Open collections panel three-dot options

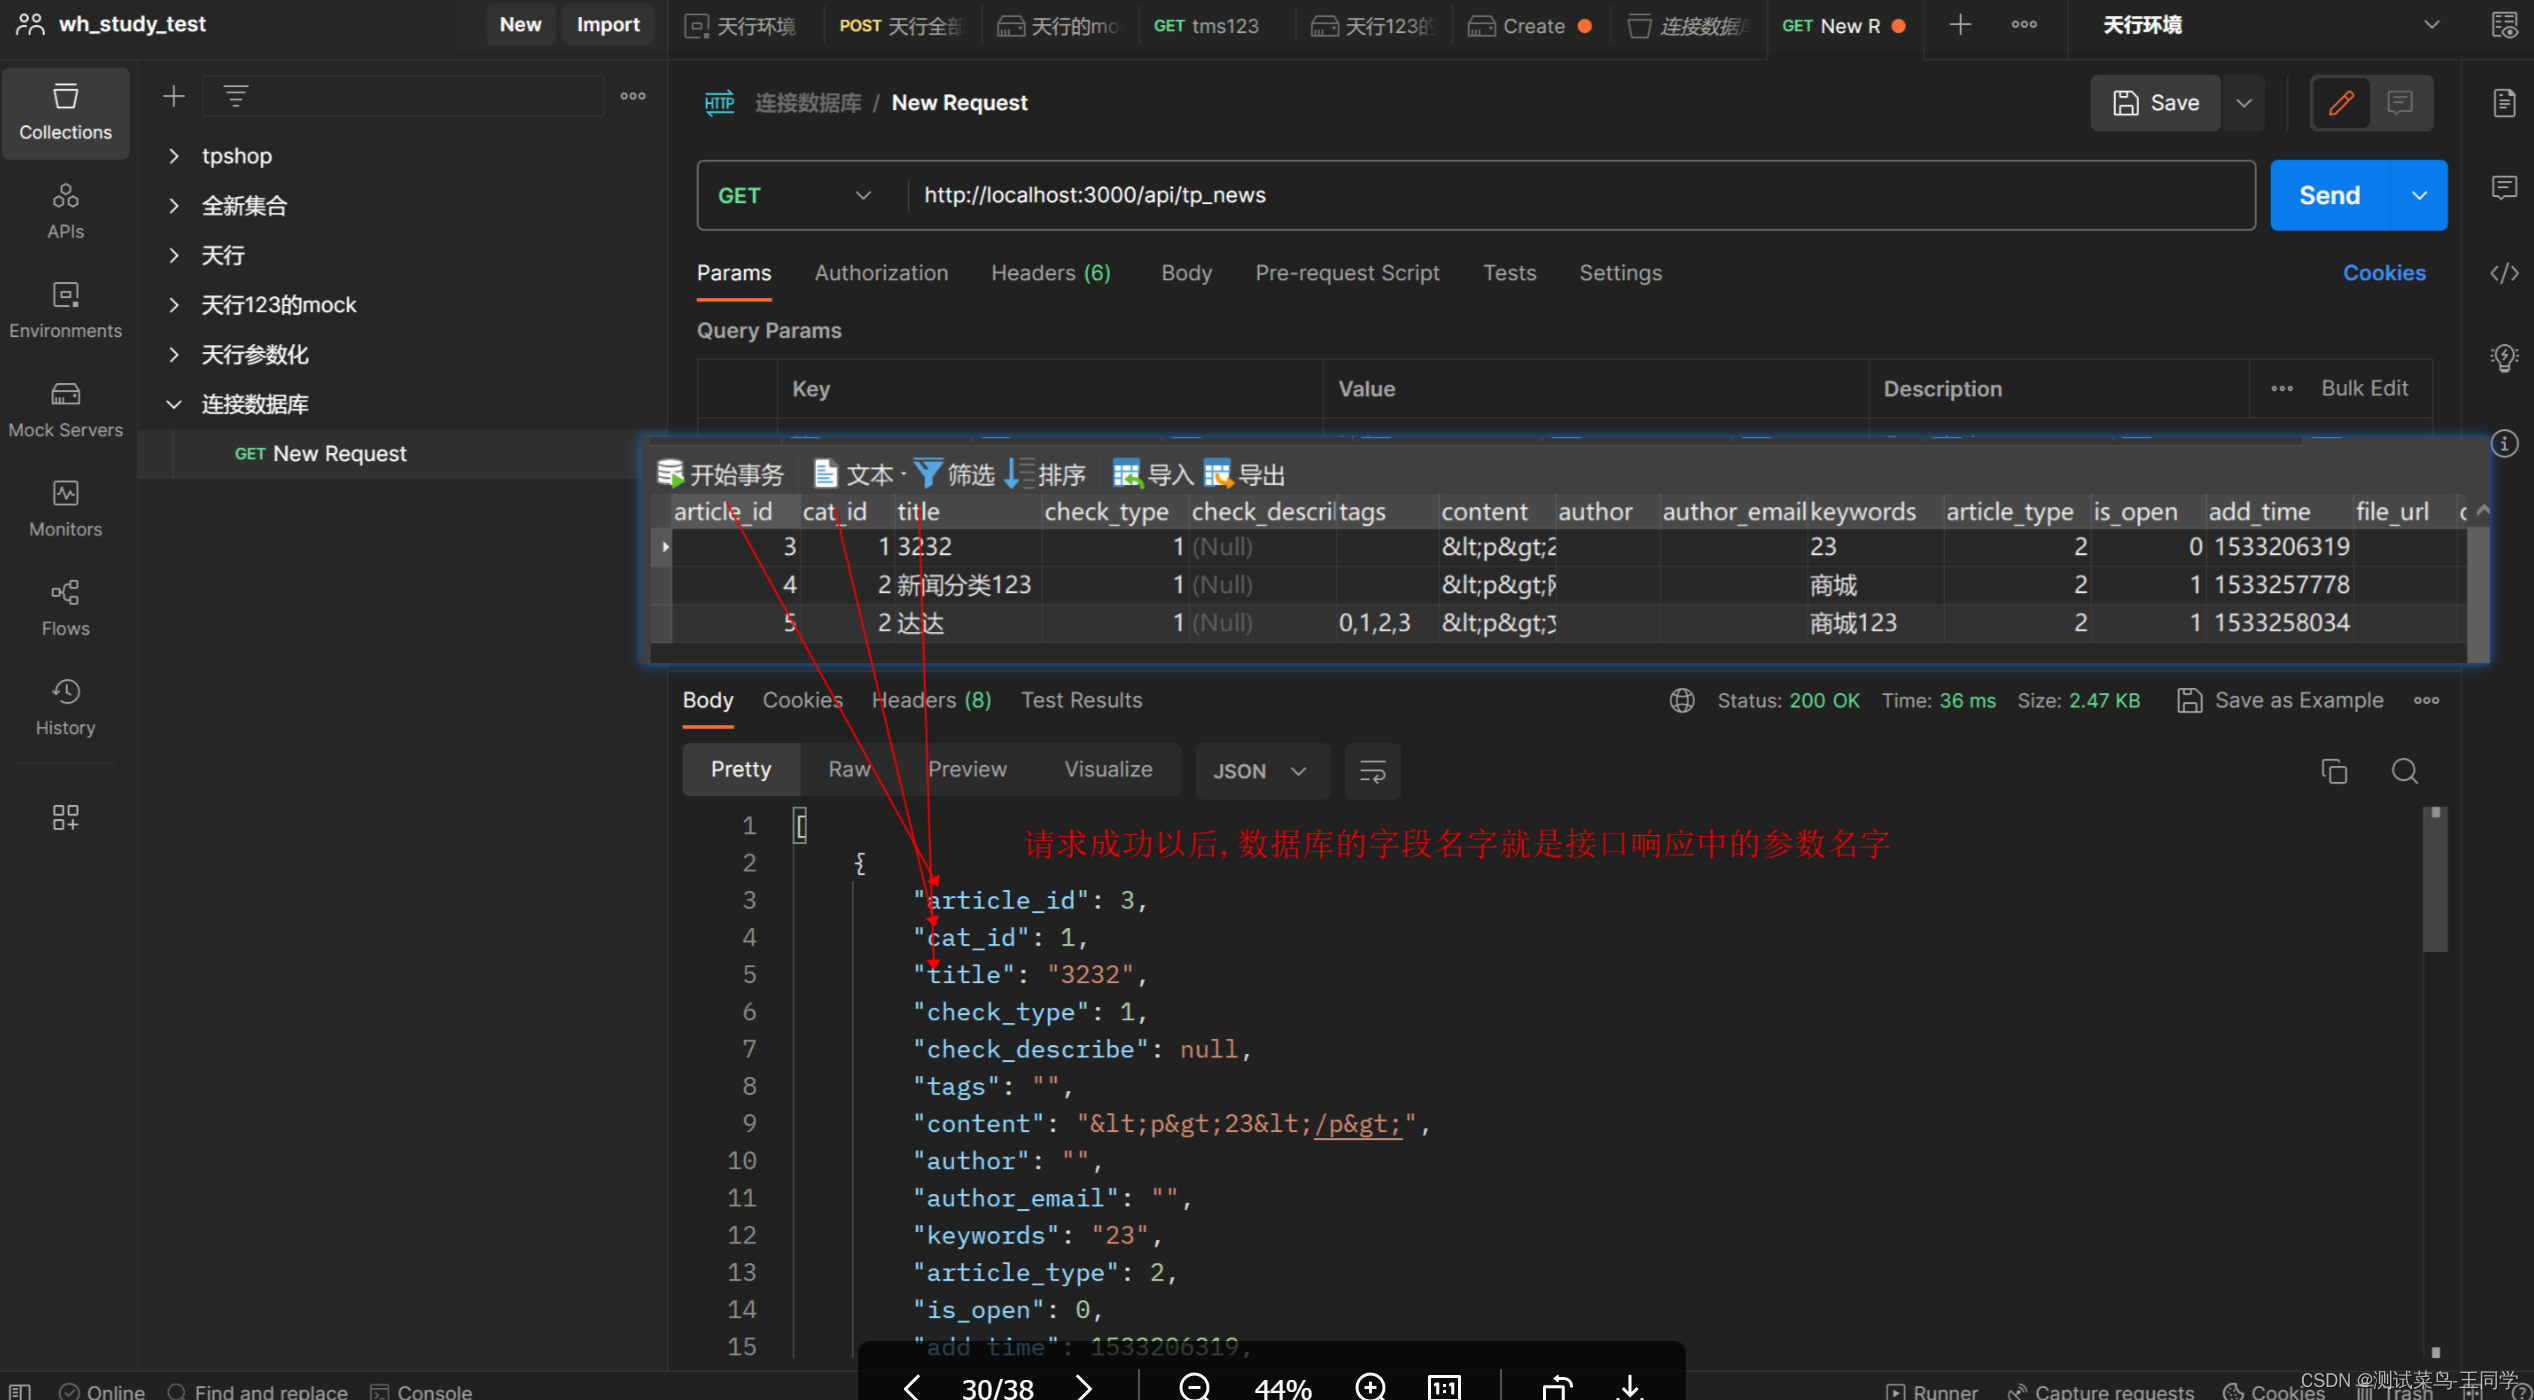[632, 96]
